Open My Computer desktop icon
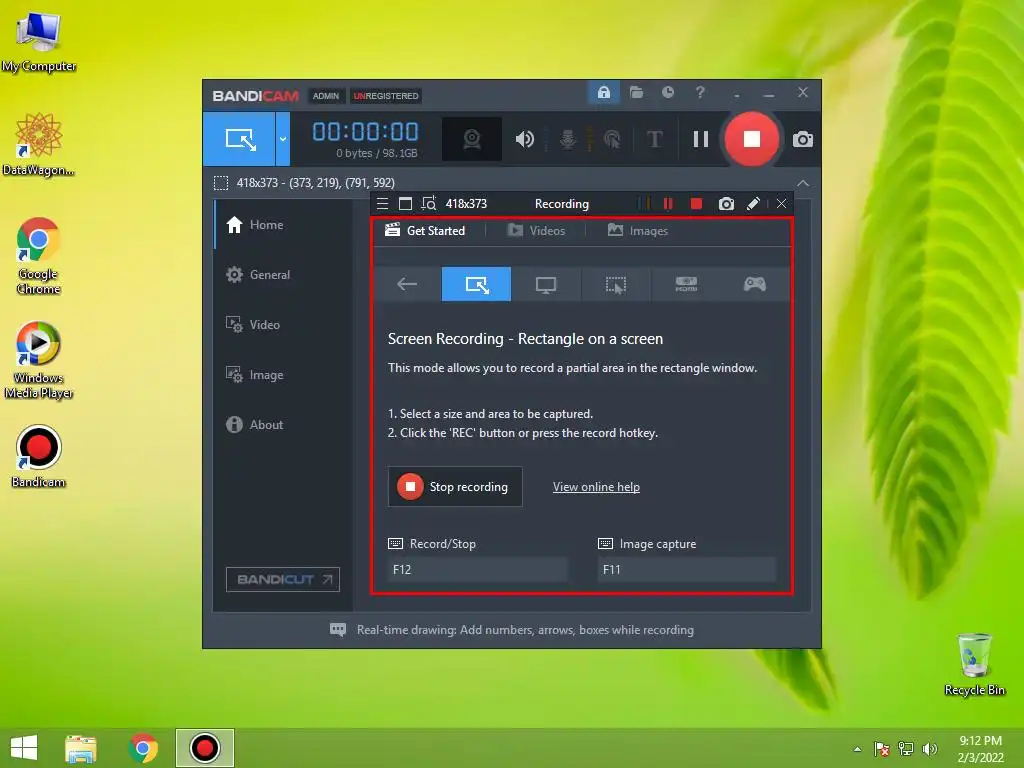 click(x=39, y=40)
